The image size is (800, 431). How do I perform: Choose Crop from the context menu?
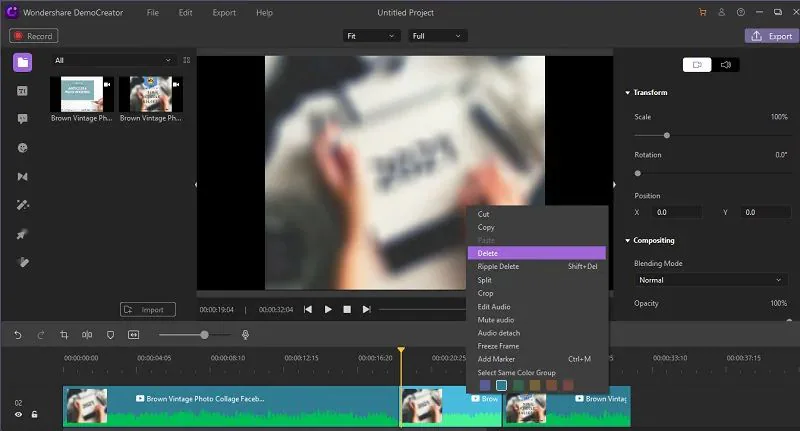coord(537,293)
